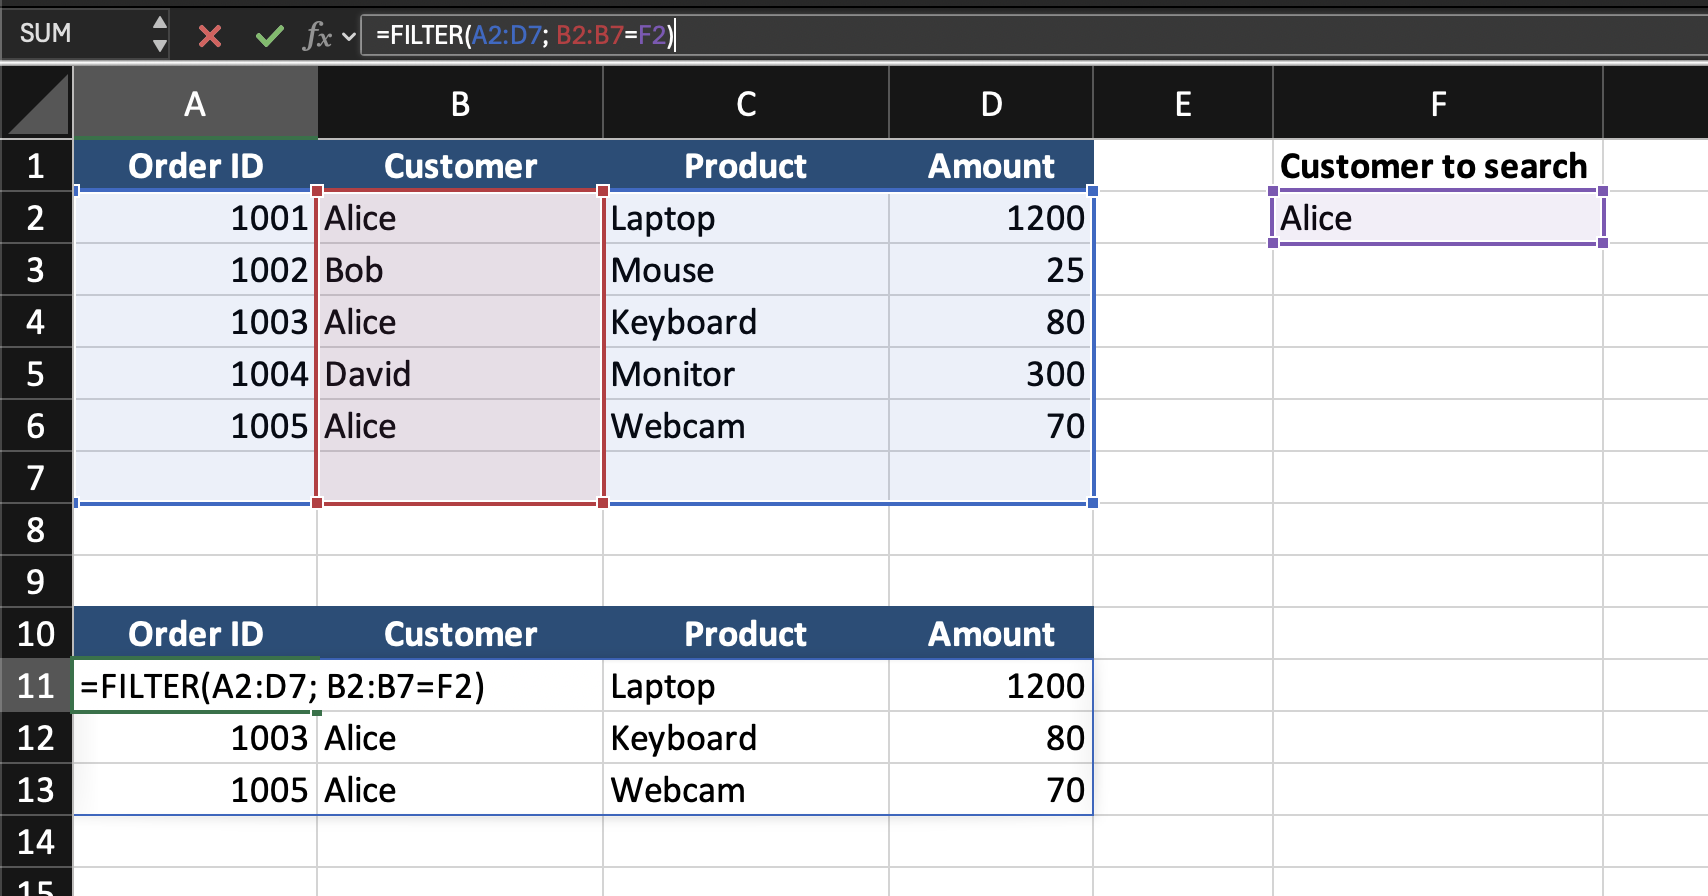Select cell C5 with Monitor
Screen dimensions: 1708x896
(745, 374)
